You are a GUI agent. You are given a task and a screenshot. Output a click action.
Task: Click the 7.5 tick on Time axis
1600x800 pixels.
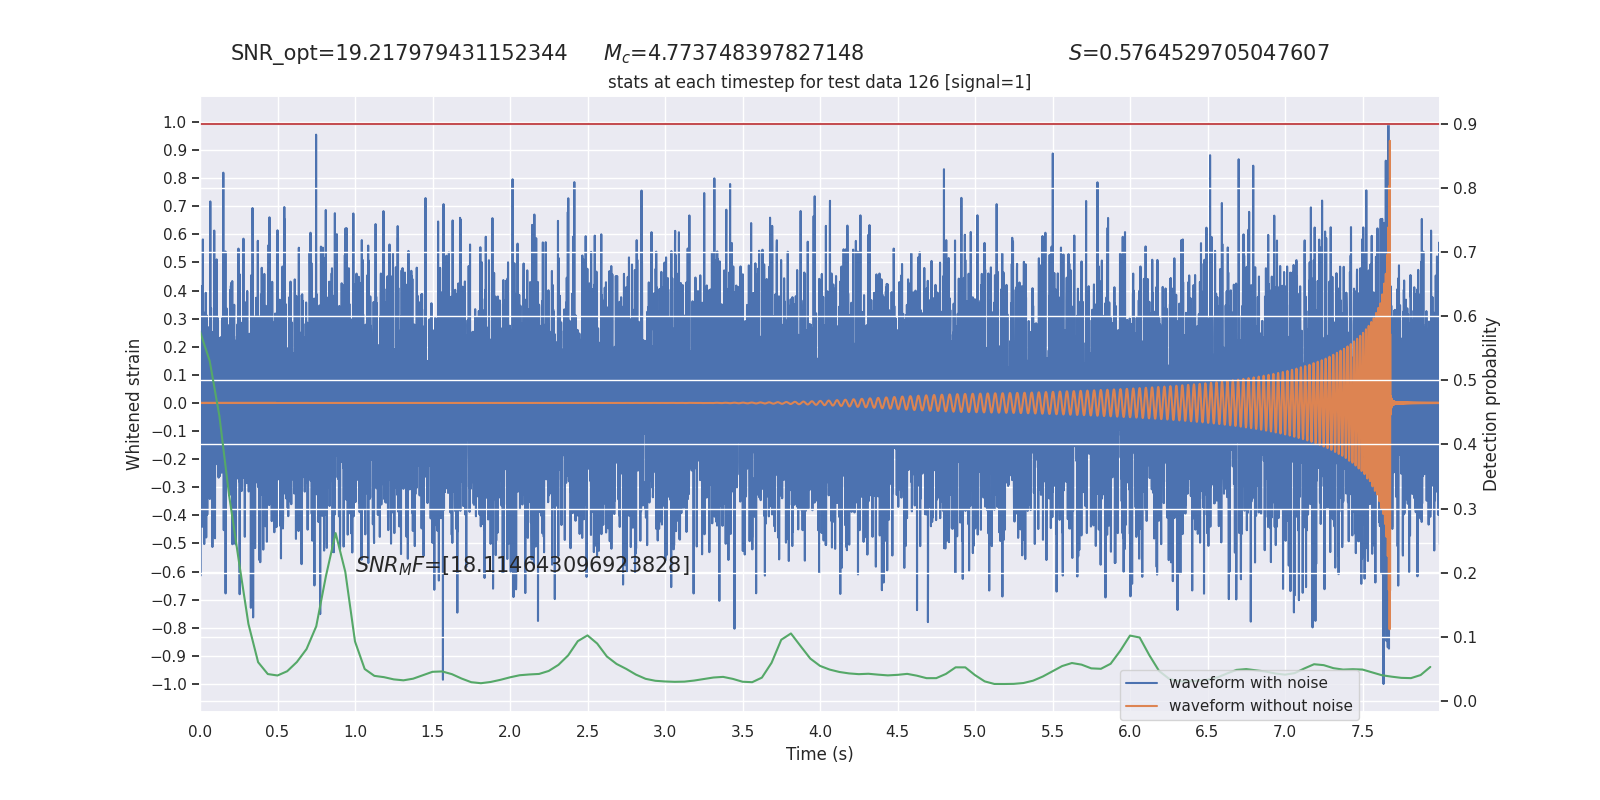pyautogui.click(x=1362, y=731)
